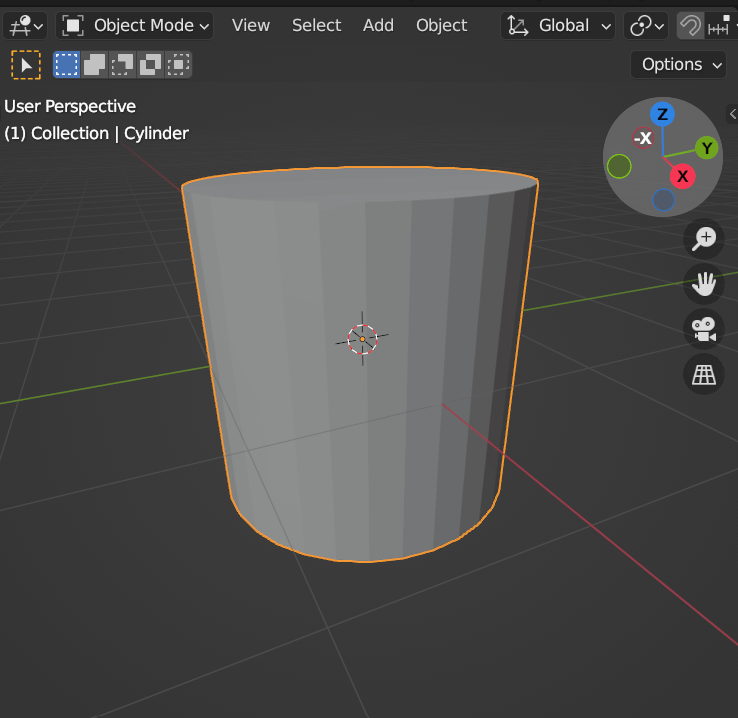Image resolution: width=738 pixels, height=718 pixels.
Task: Open the Object menu
Action: point(441,25)
